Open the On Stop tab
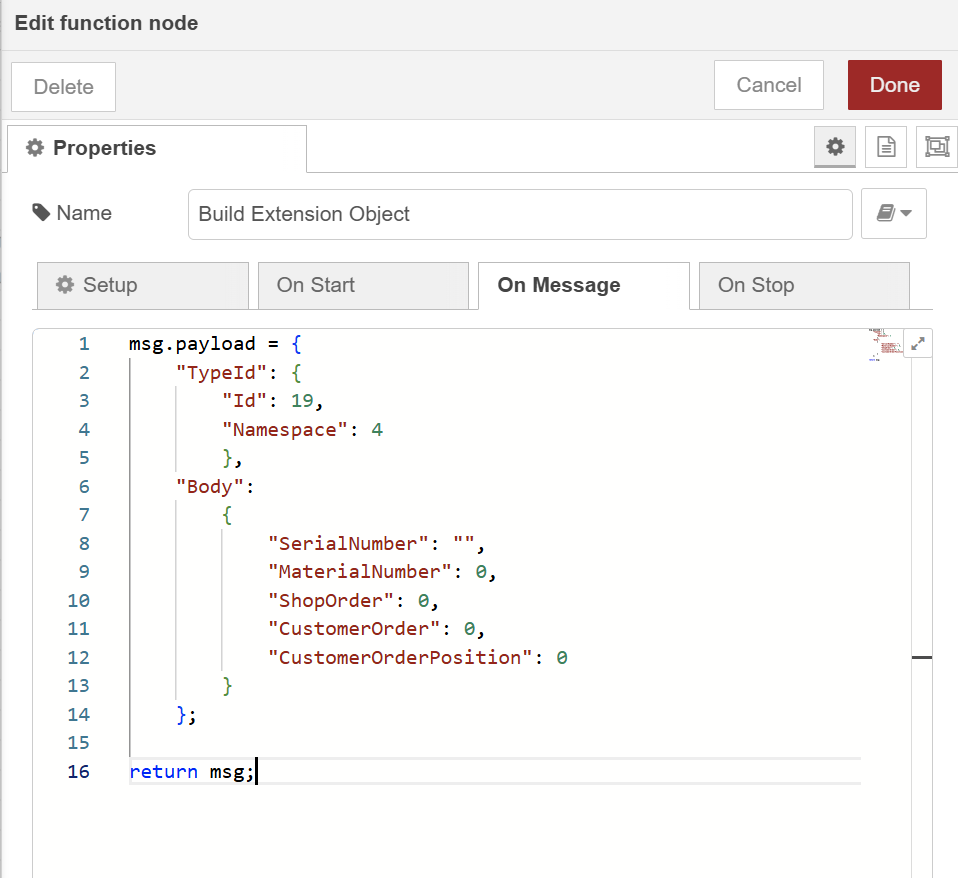Viewport: 958px width, 878px height. 804,285
